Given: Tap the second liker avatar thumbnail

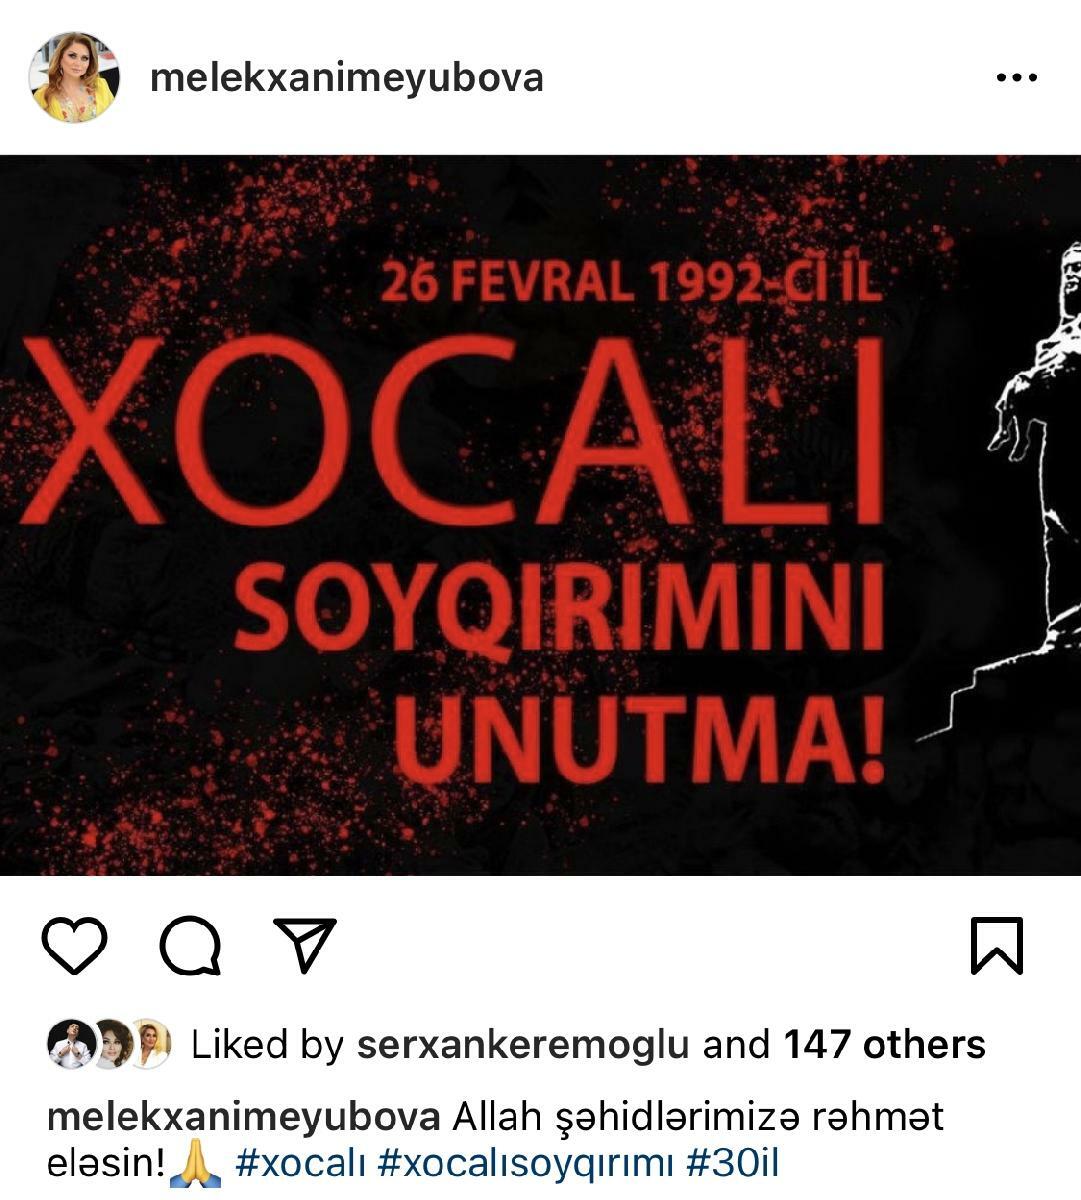Looking at the screenshot, I should point(111,1045).
